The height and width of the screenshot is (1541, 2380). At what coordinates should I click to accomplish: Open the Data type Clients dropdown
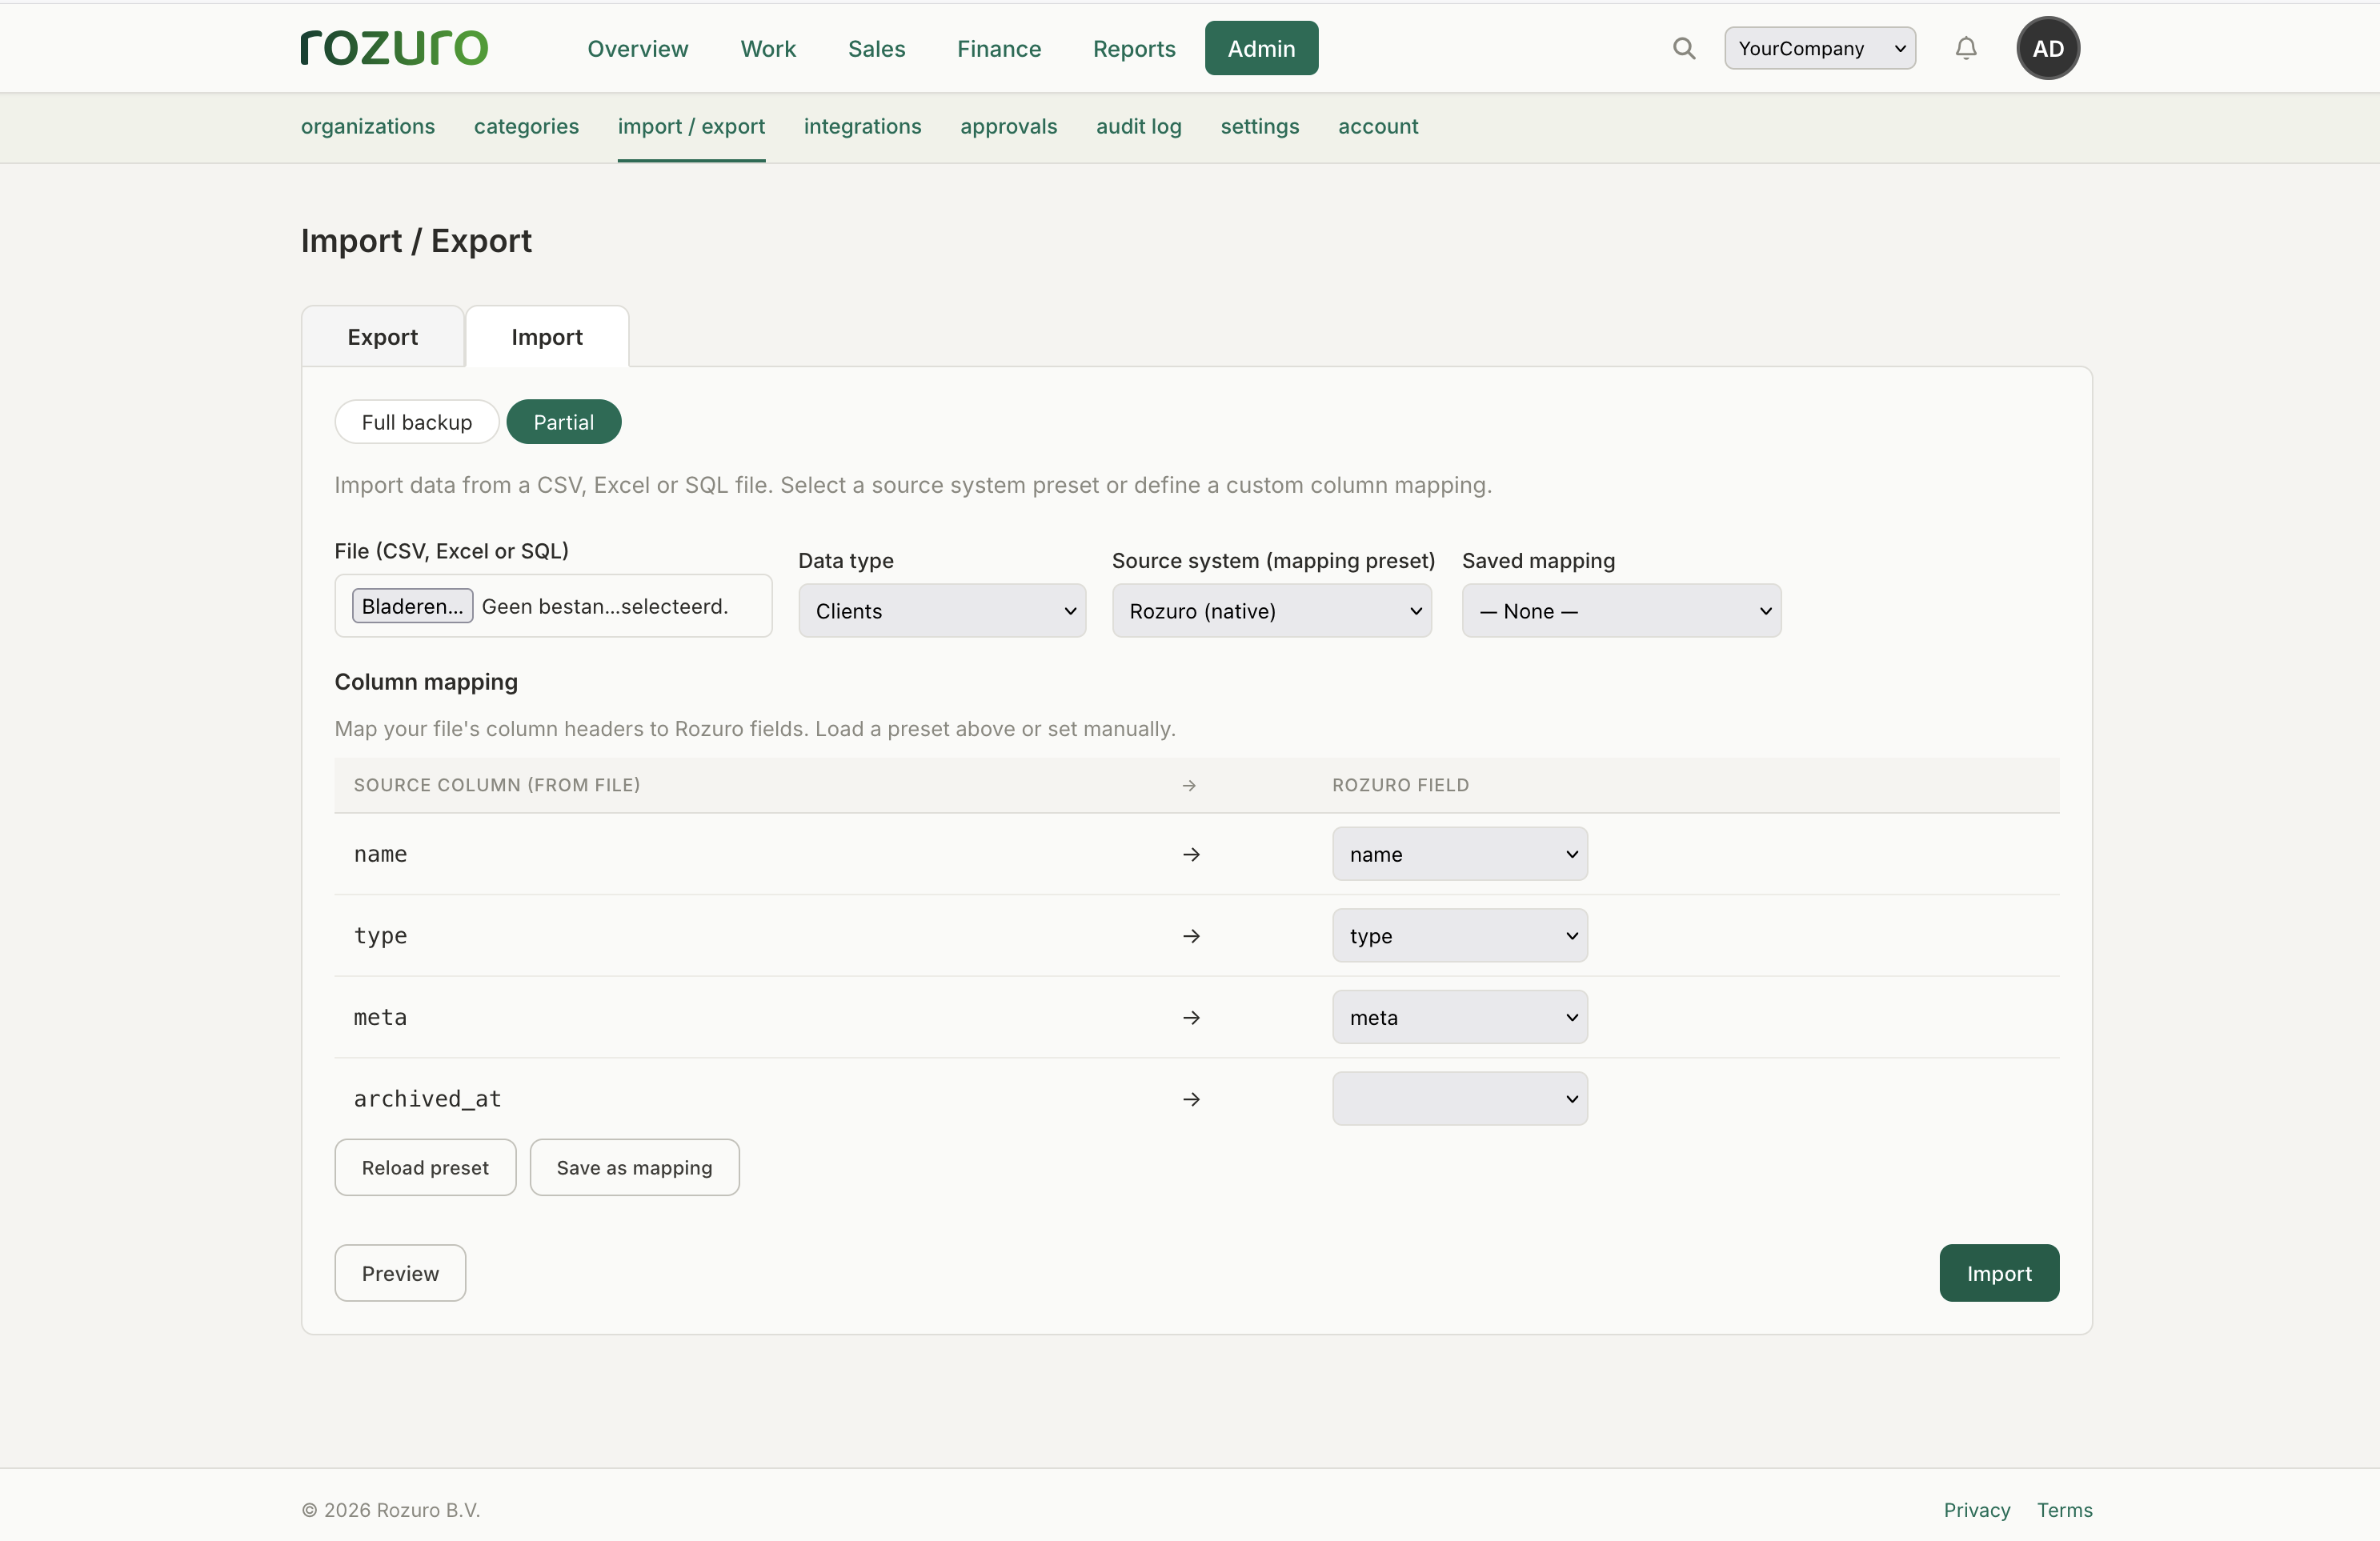[x=942, y=611]
